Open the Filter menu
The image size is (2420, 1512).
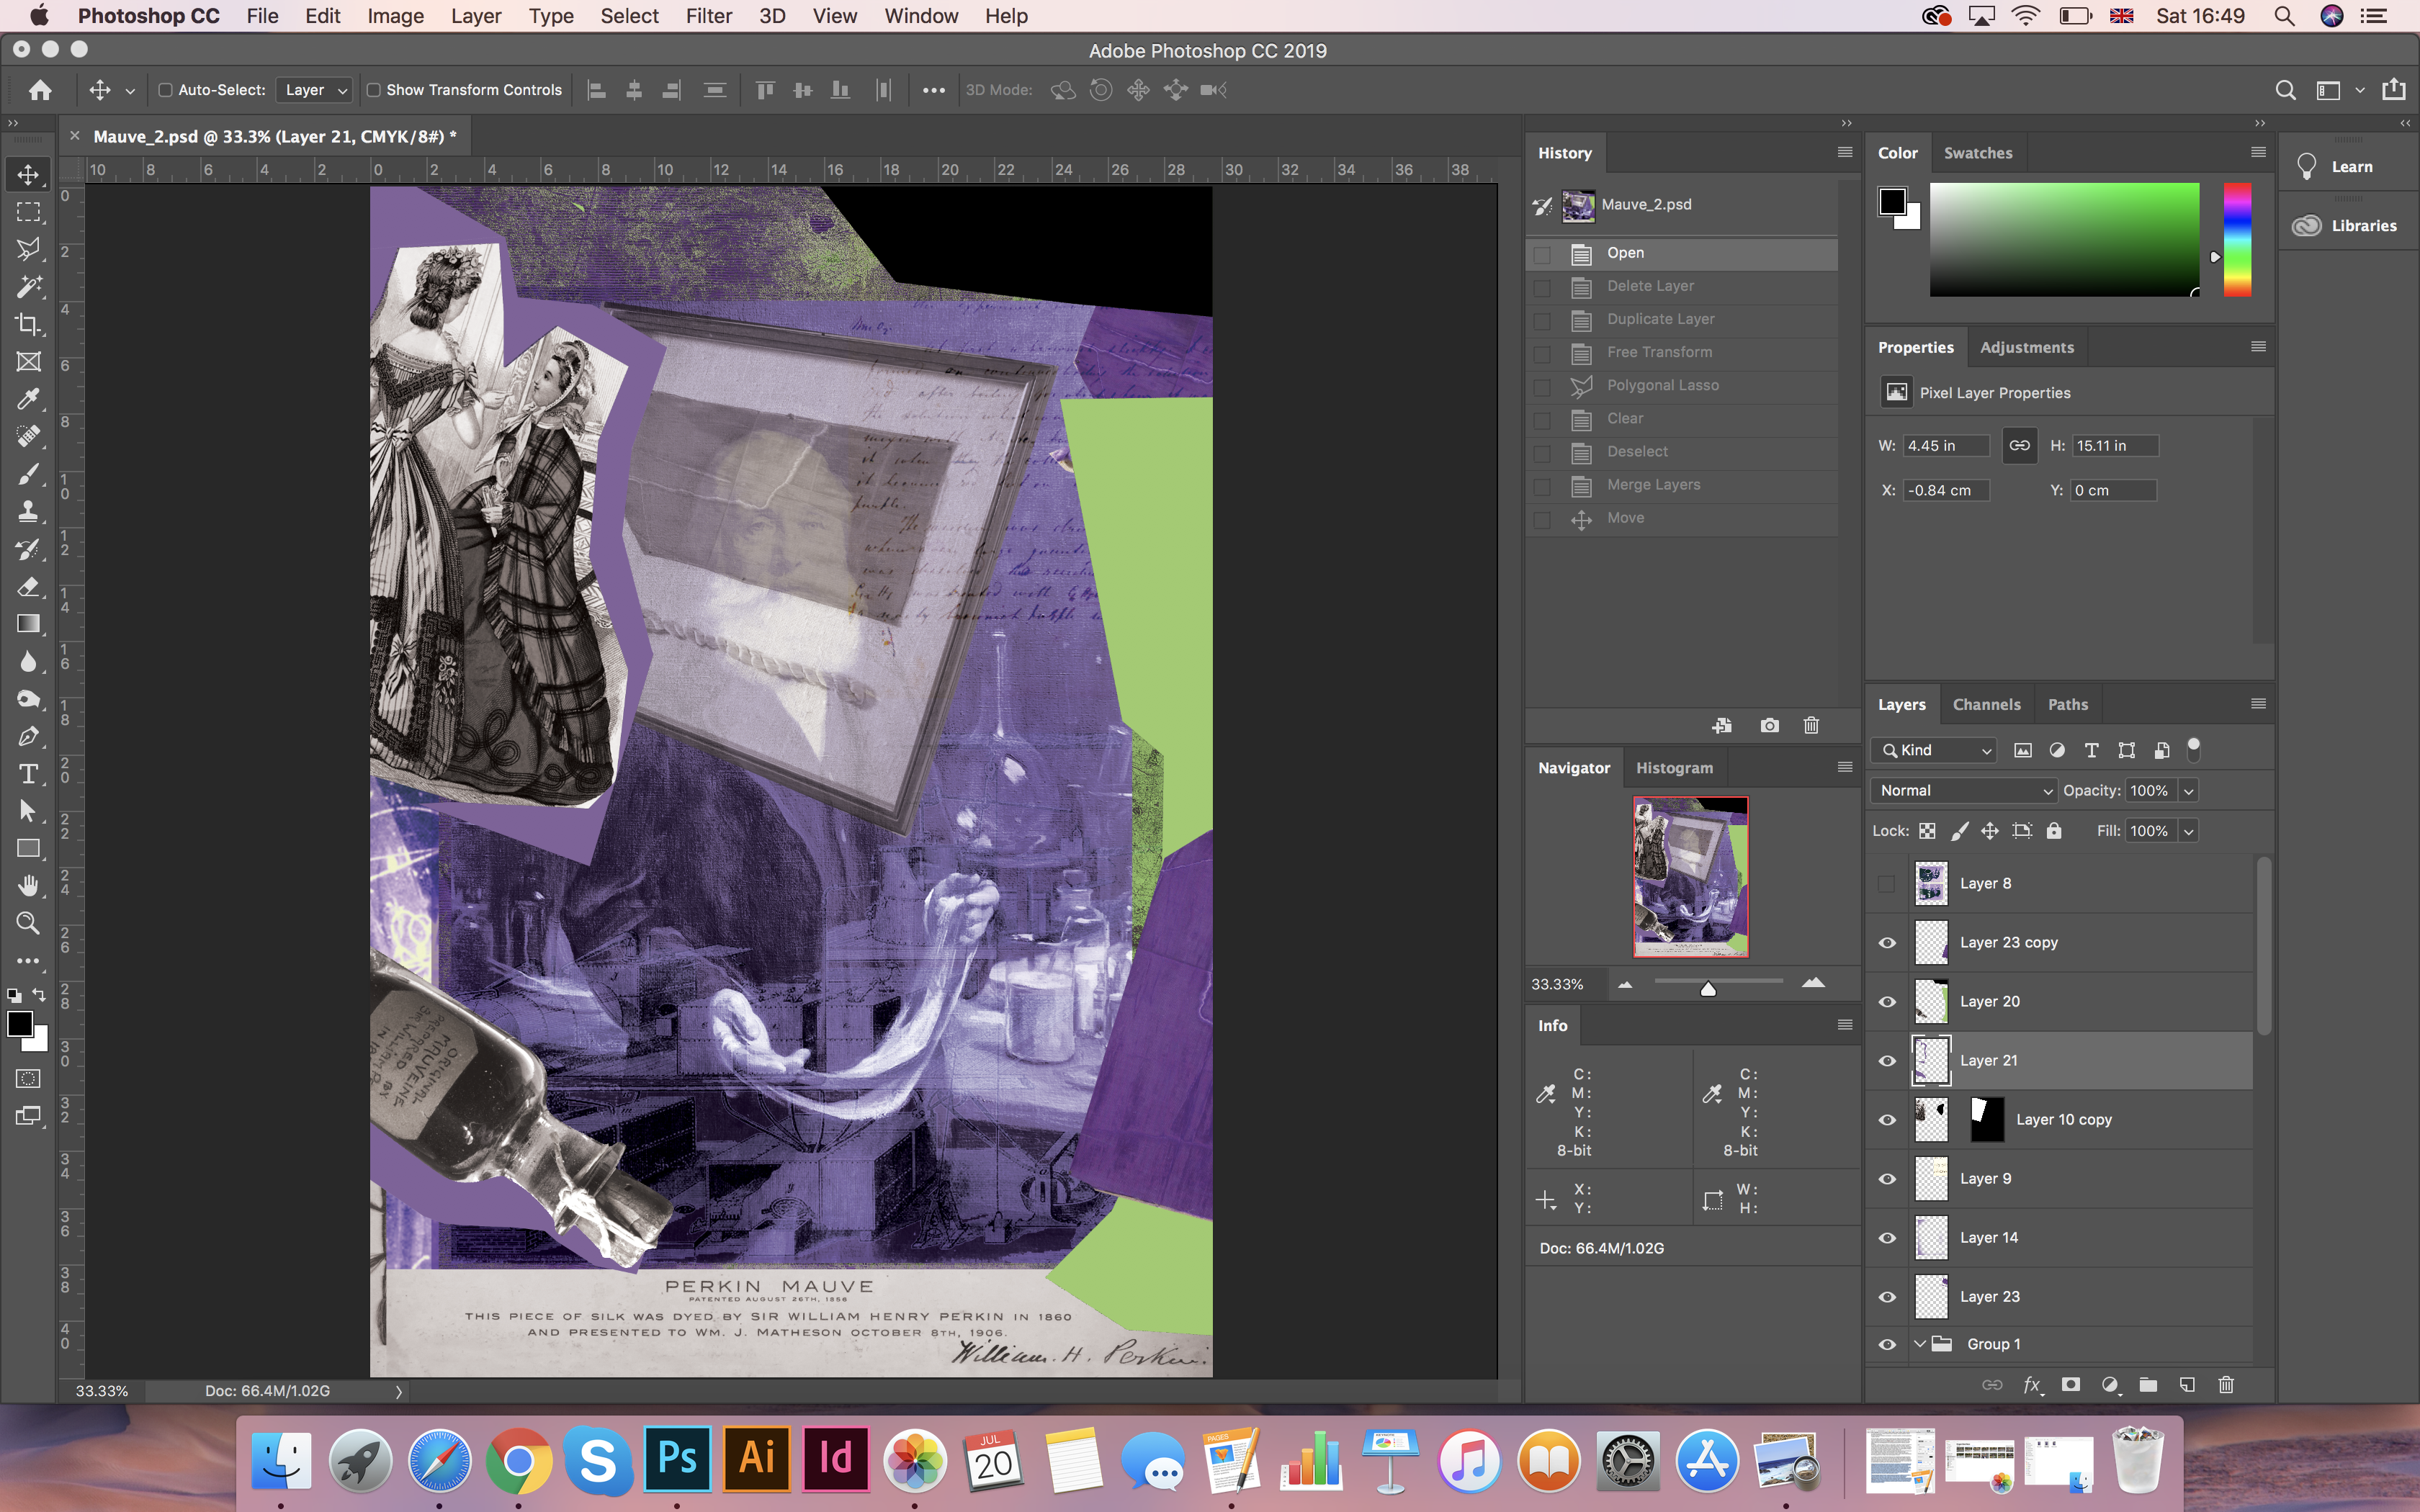pos(708,16)
